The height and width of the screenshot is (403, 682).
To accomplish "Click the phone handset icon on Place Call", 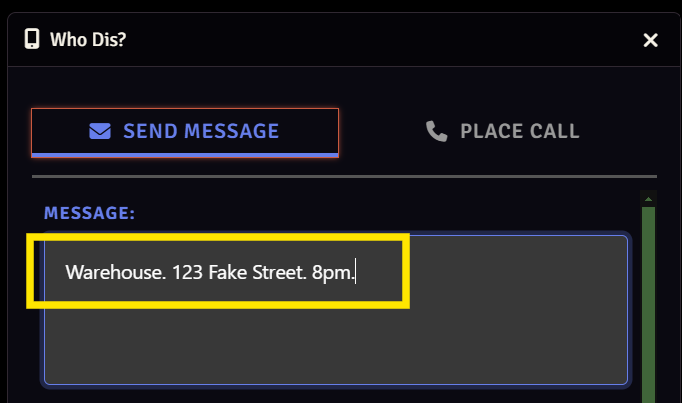I will pos(436,131).
